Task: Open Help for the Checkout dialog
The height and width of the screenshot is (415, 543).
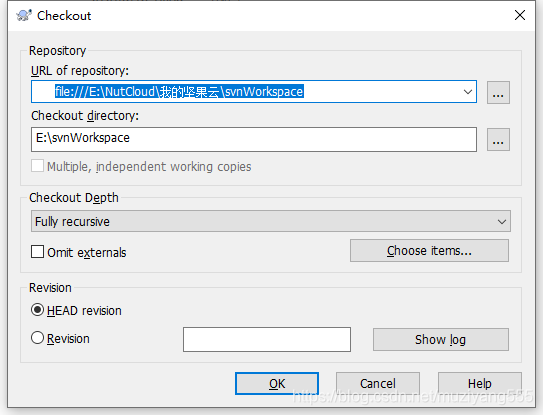Action: (480, 383)
